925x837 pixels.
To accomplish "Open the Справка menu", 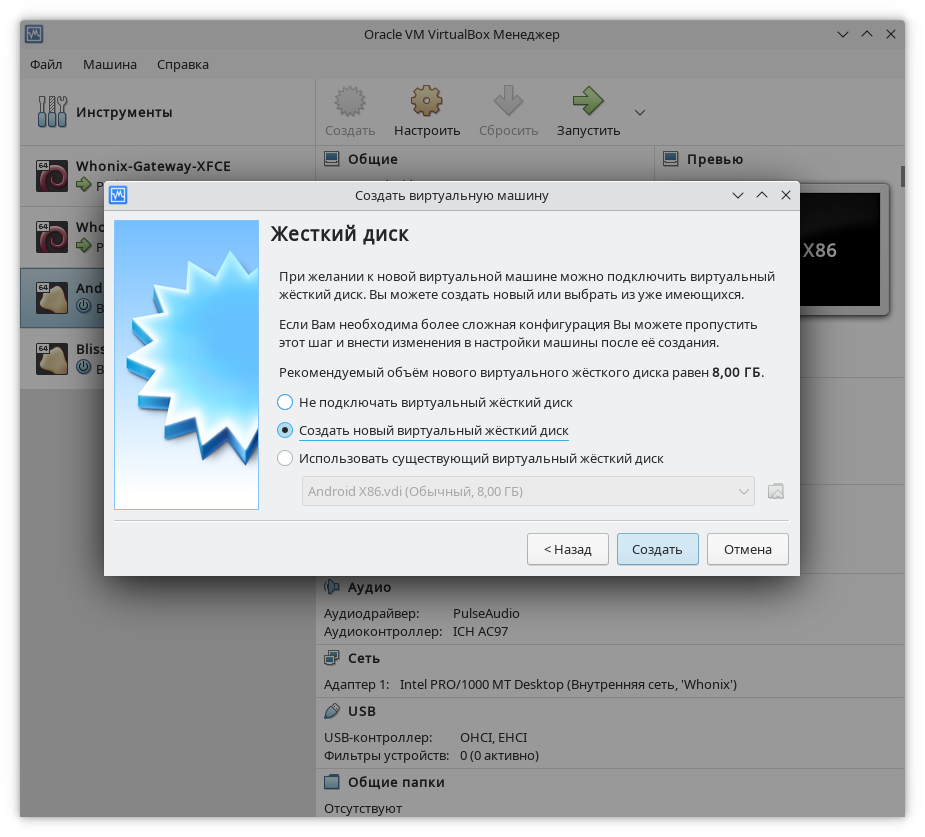I will [x=183, y=64].
